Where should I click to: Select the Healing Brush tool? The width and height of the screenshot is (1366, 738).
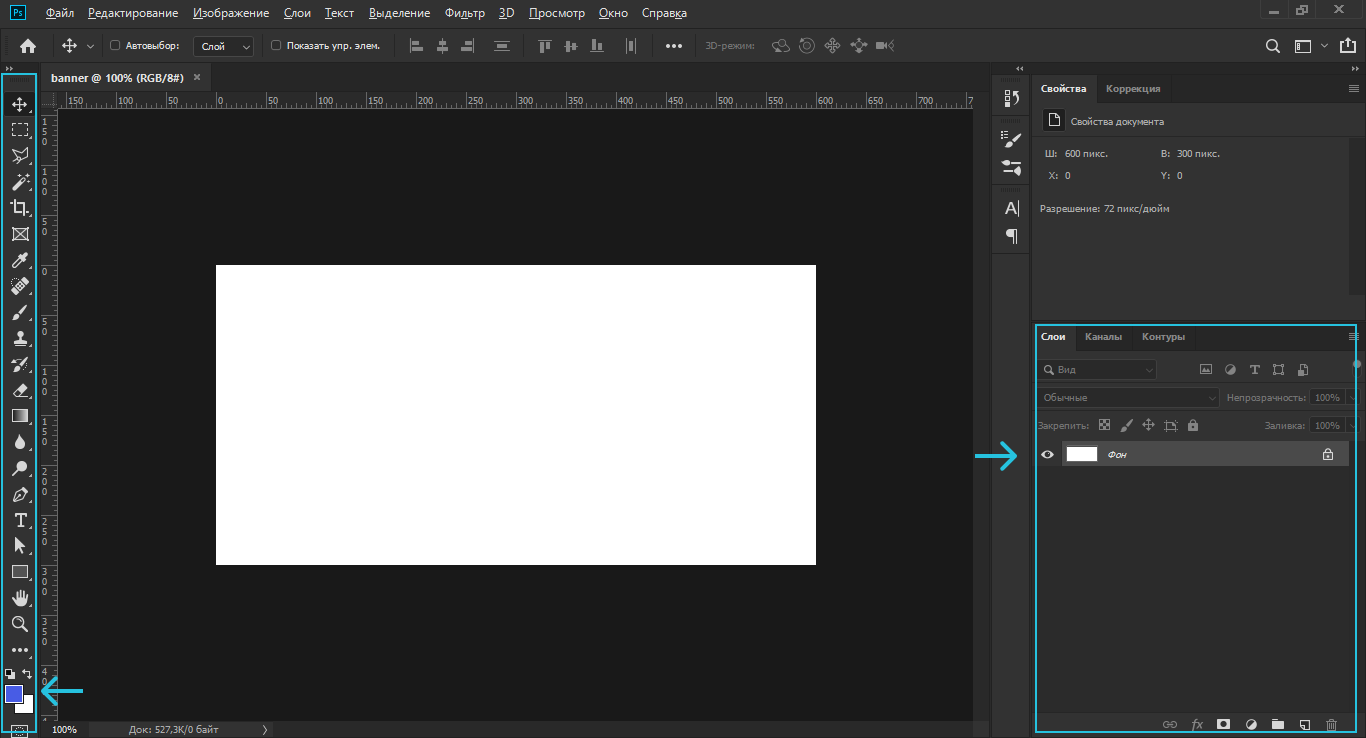pyautogui.click(x=20, y=286)
